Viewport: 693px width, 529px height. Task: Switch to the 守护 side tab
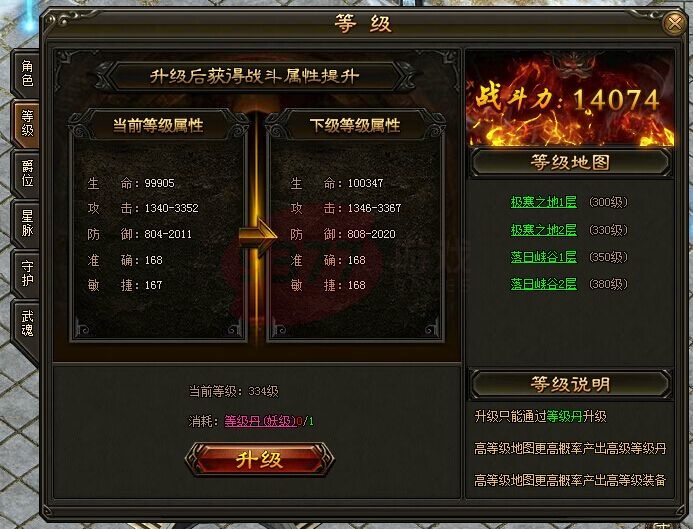(x=27, y=273)
